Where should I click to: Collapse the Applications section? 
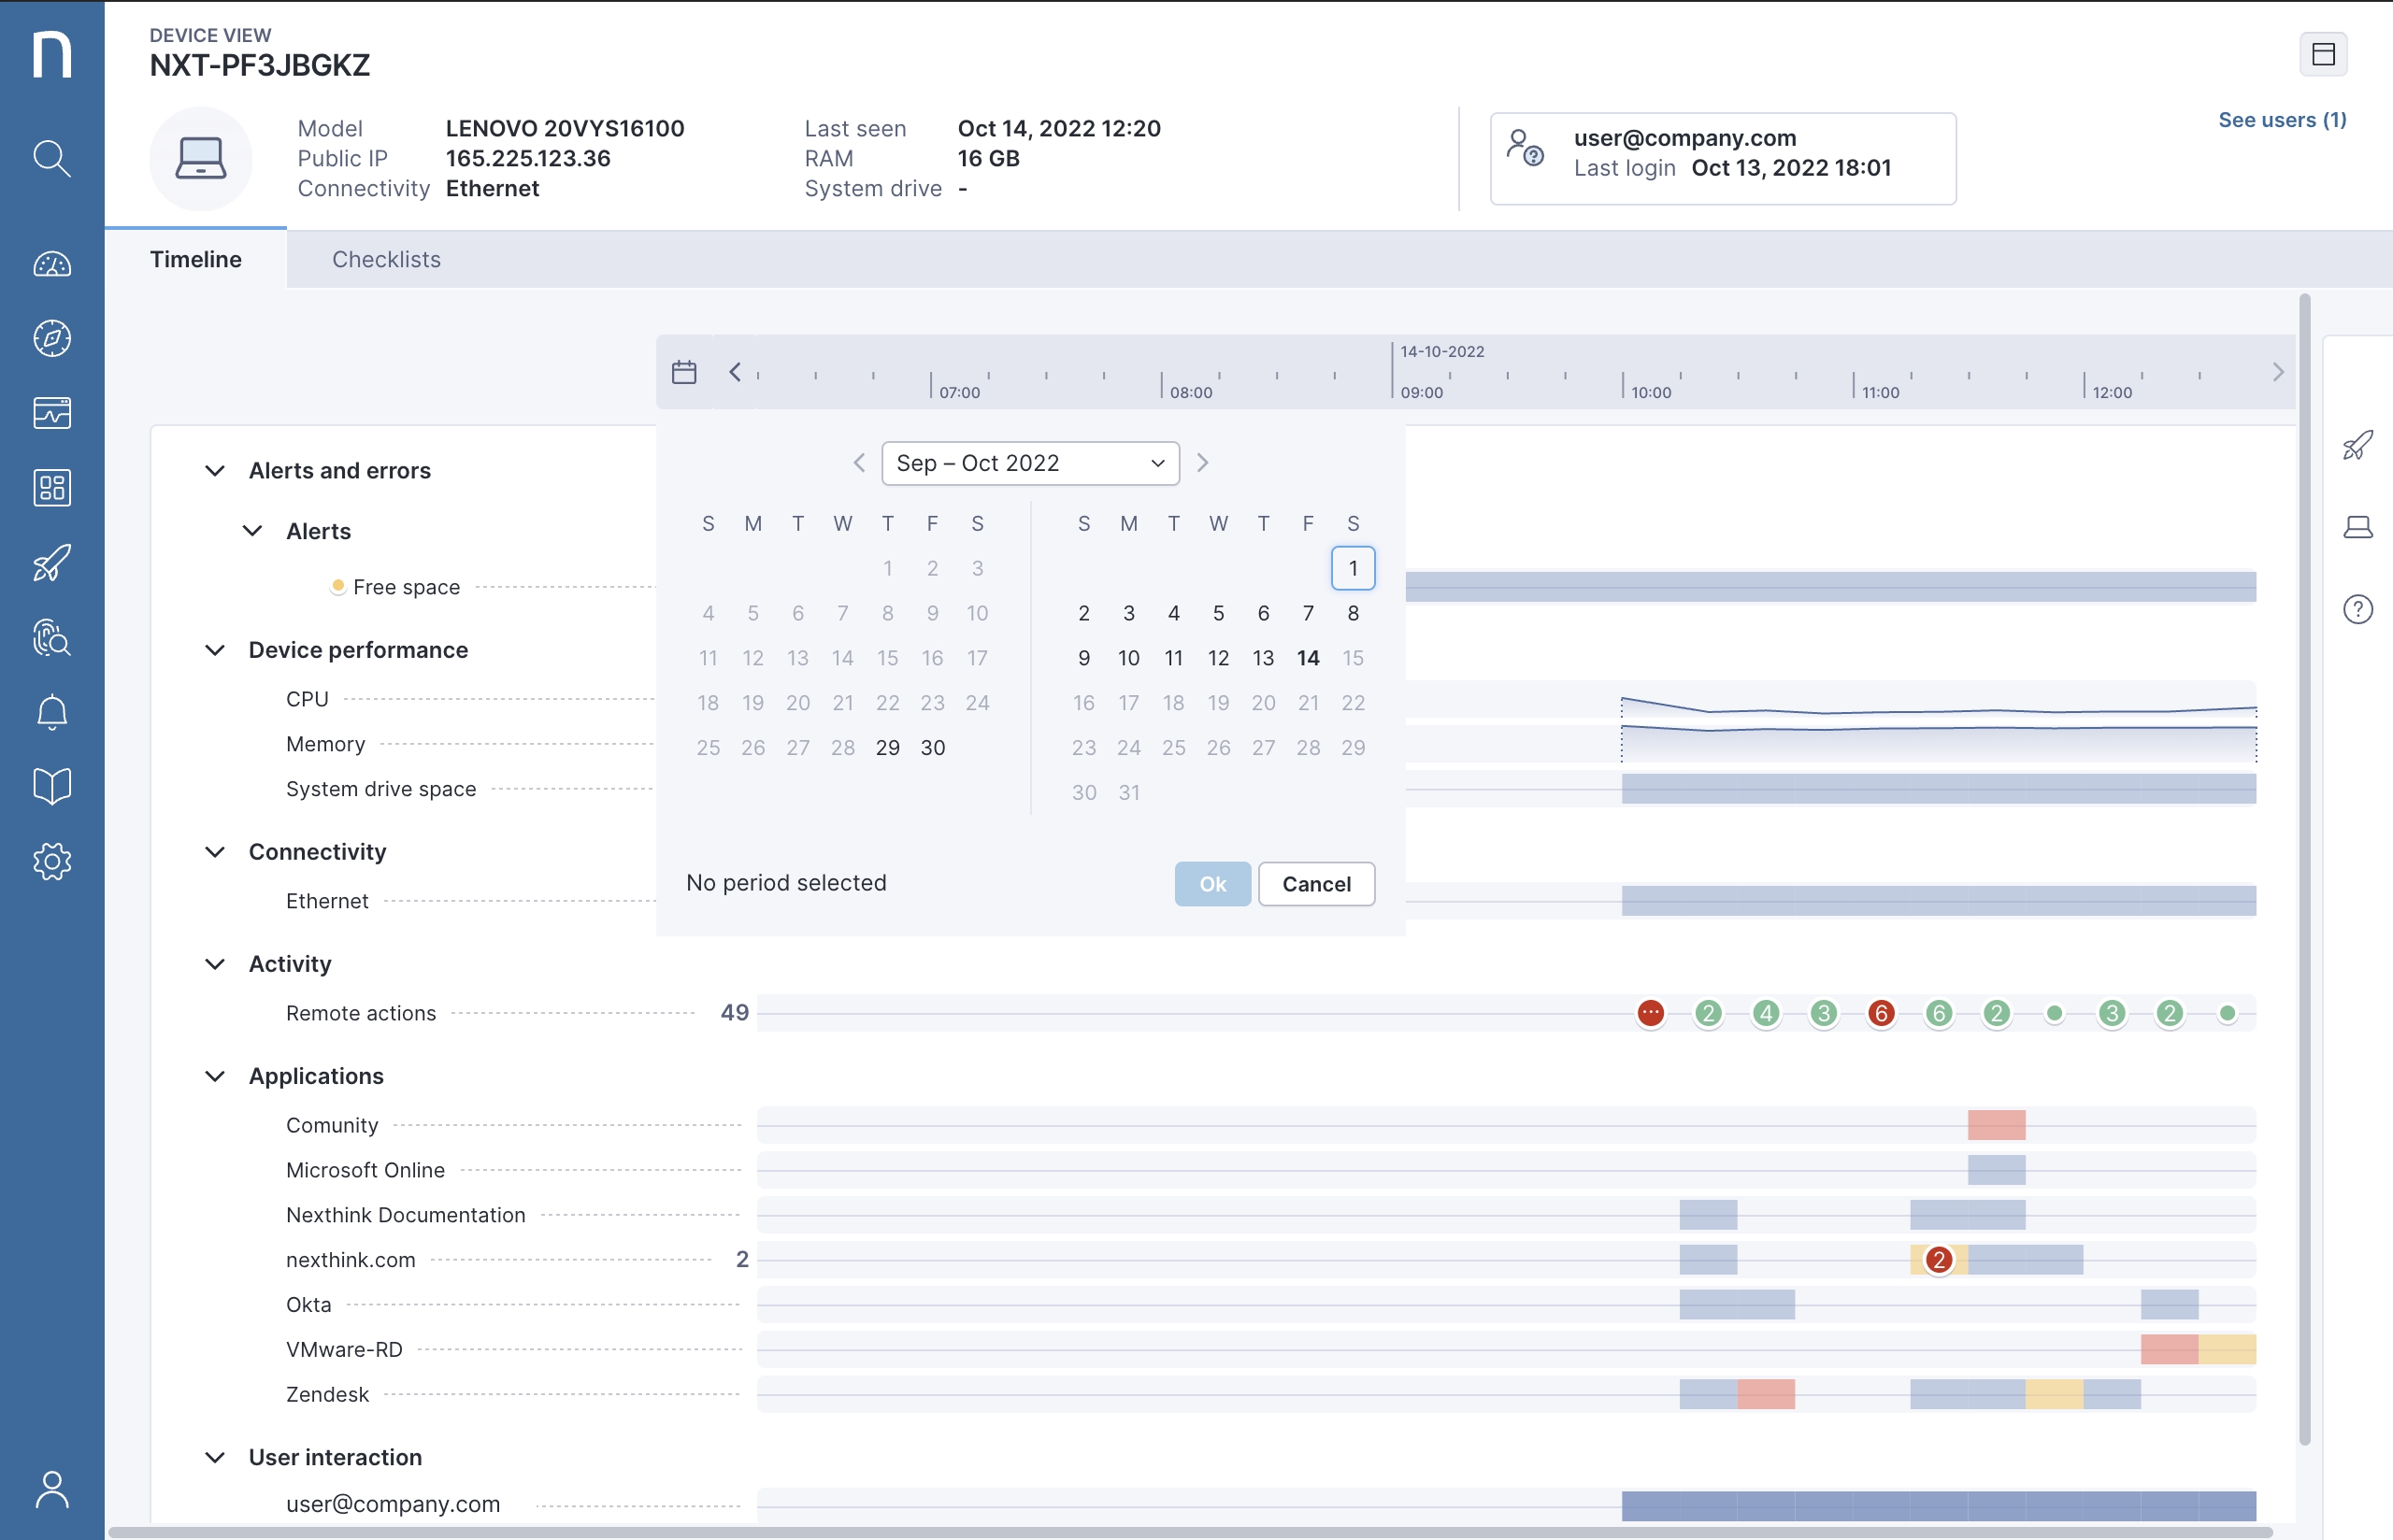pyautogui.click(x=215, y=1076)
